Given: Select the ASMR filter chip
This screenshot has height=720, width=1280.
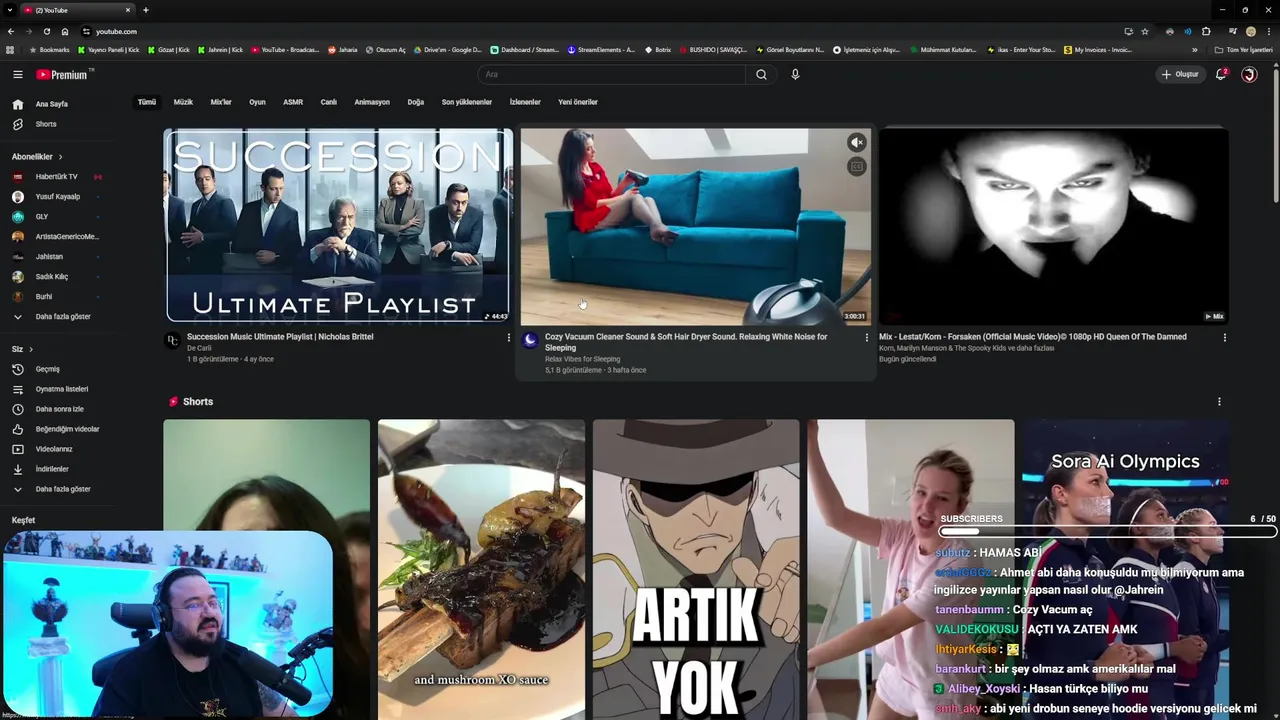Looking at the screenshot, I should [293, 102].
